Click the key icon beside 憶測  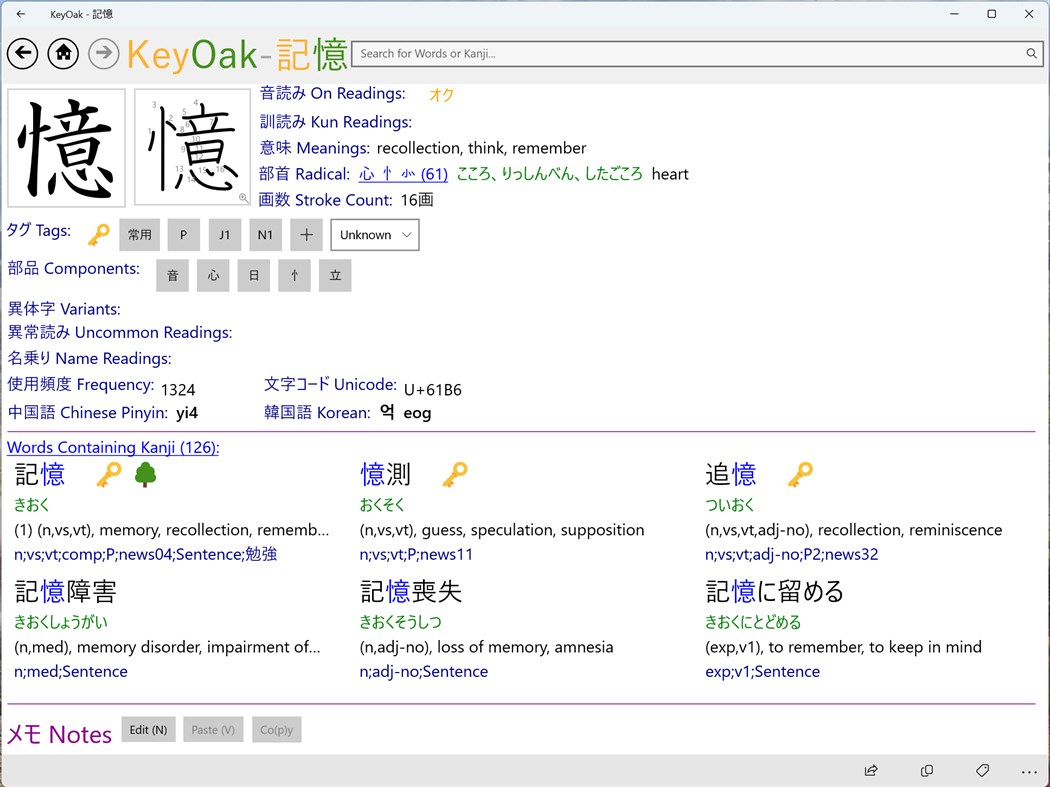pyautogui.click(x=455, y=475)
